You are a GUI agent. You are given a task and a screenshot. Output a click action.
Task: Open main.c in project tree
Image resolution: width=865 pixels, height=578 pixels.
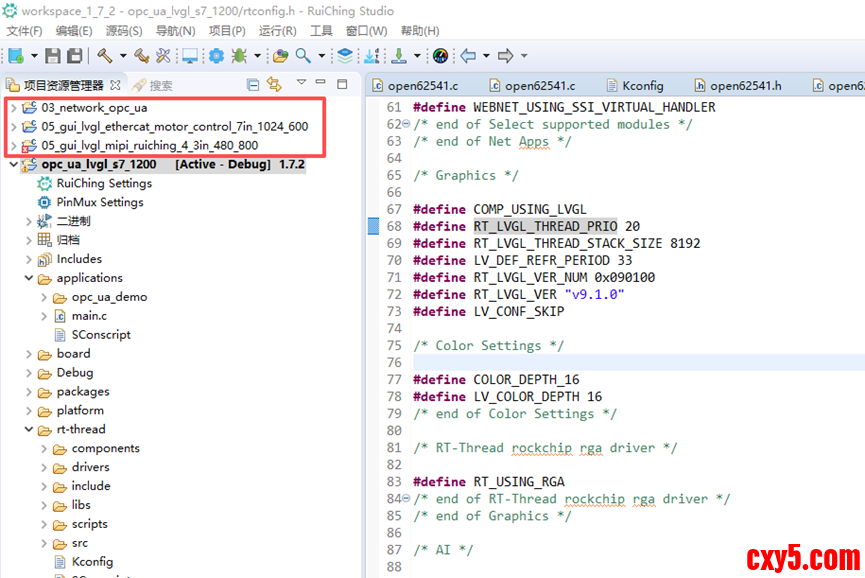[x=89, y=316]
